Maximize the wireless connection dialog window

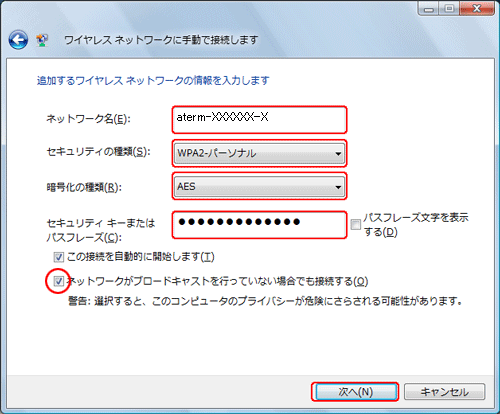tap(449, 9)
